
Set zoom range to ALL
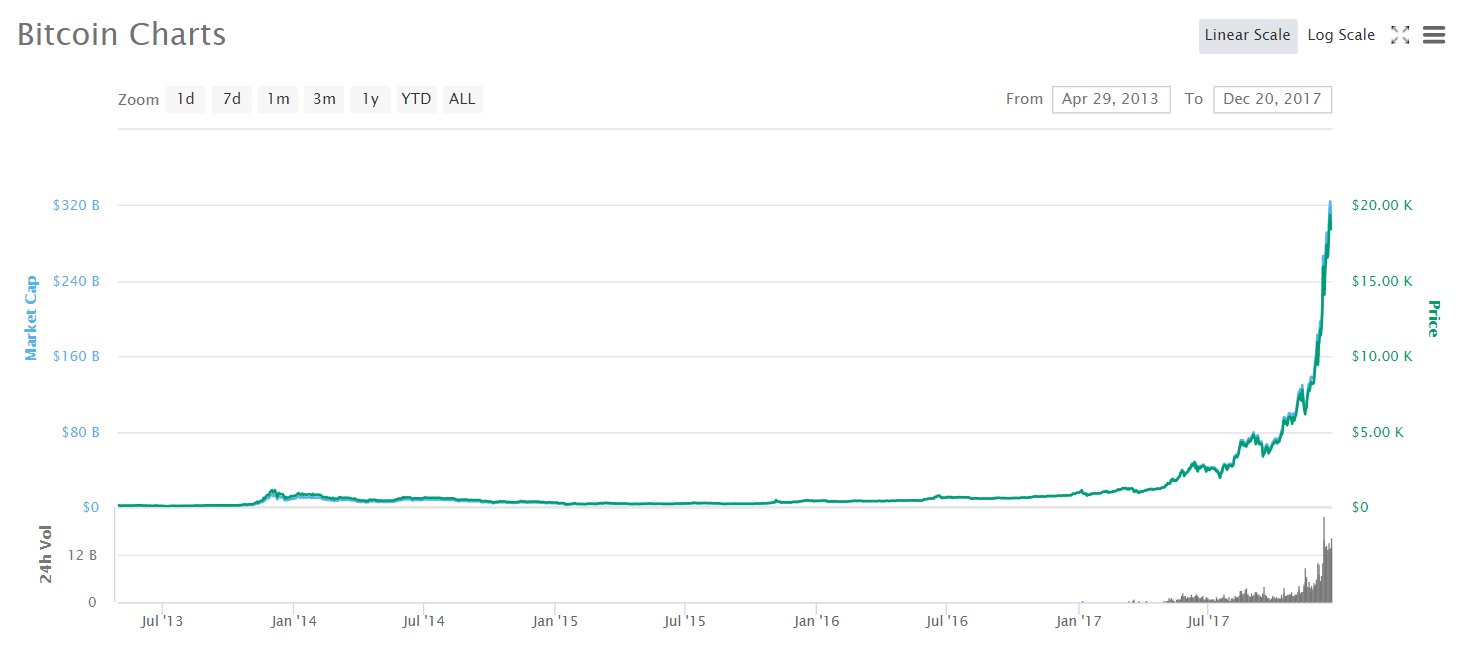(462, 99)
